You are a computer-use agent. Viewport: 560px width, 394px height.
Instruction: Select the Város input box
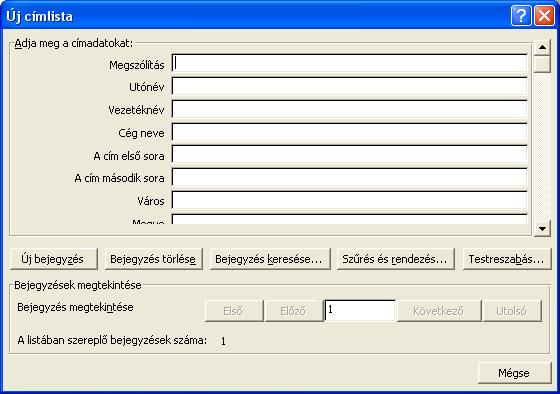coord(349,200)
